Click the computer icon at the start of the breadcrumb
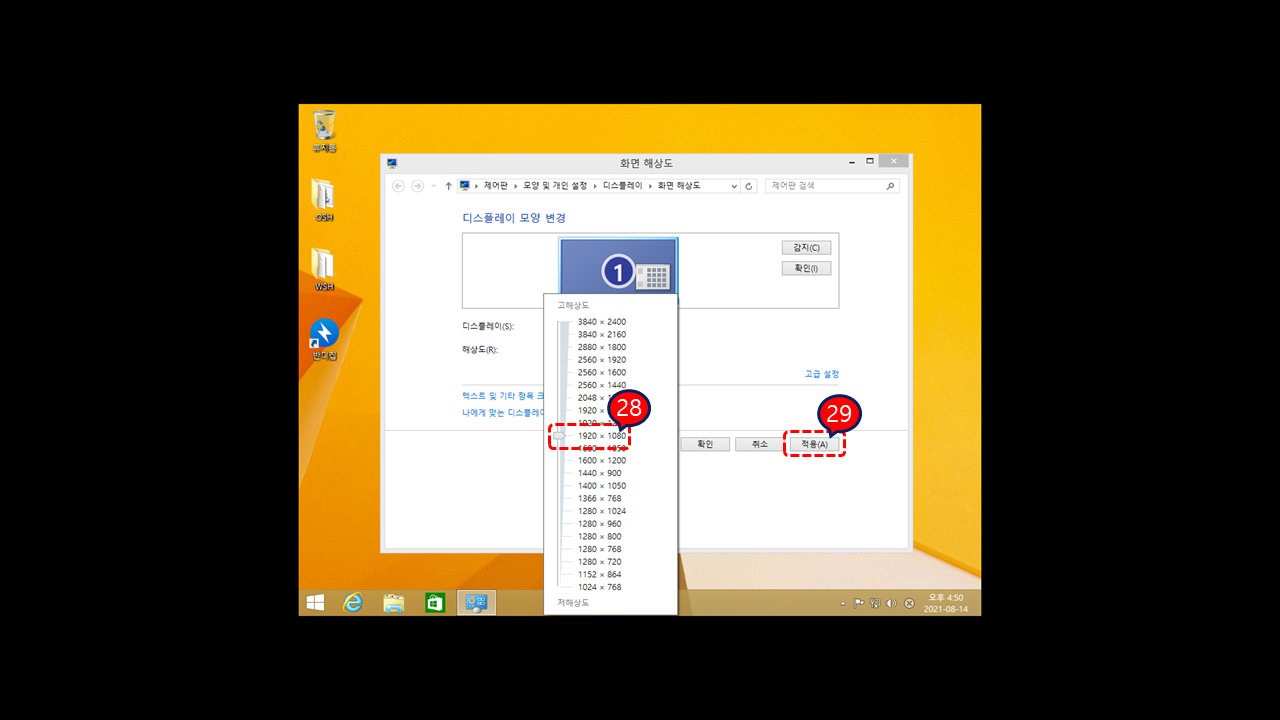Viewport: 1280px width, 720px height. coord(465,186)
